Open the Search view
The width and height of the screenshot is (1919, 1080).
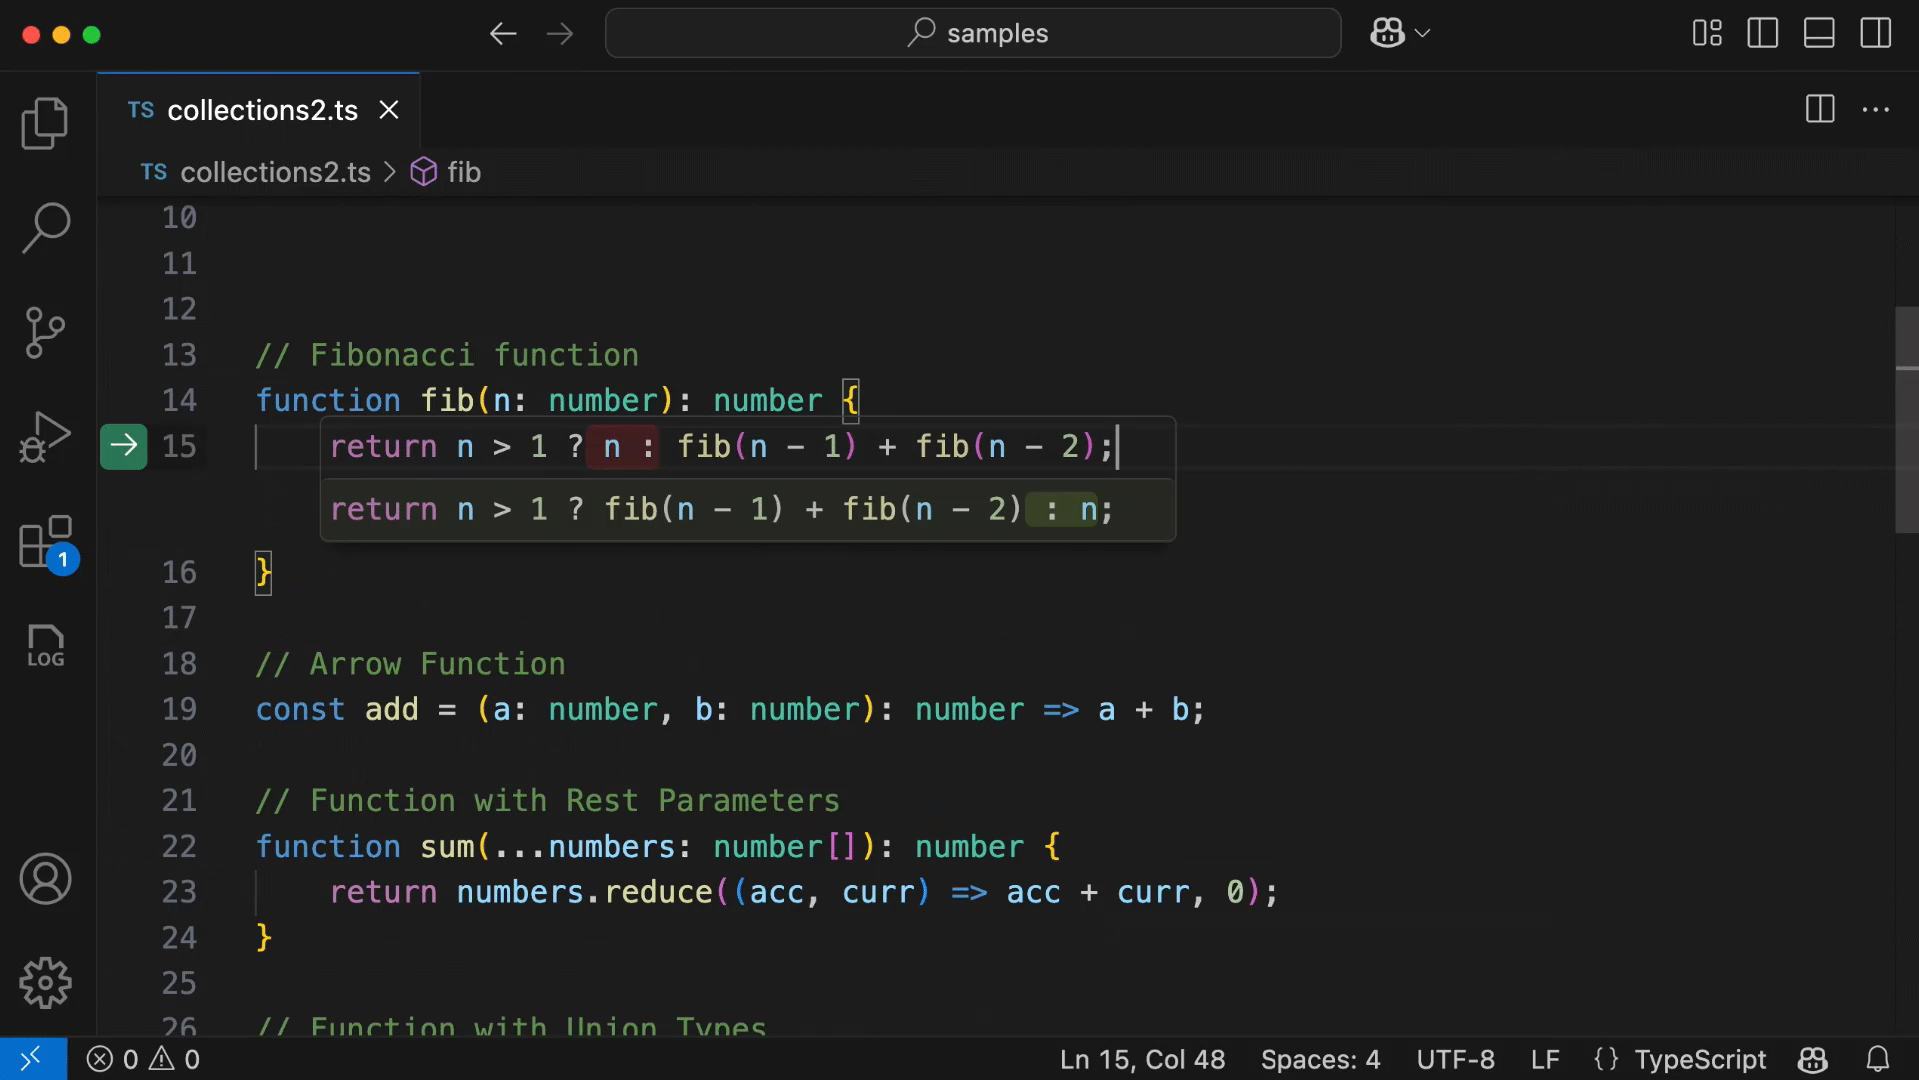click(45, 228)
